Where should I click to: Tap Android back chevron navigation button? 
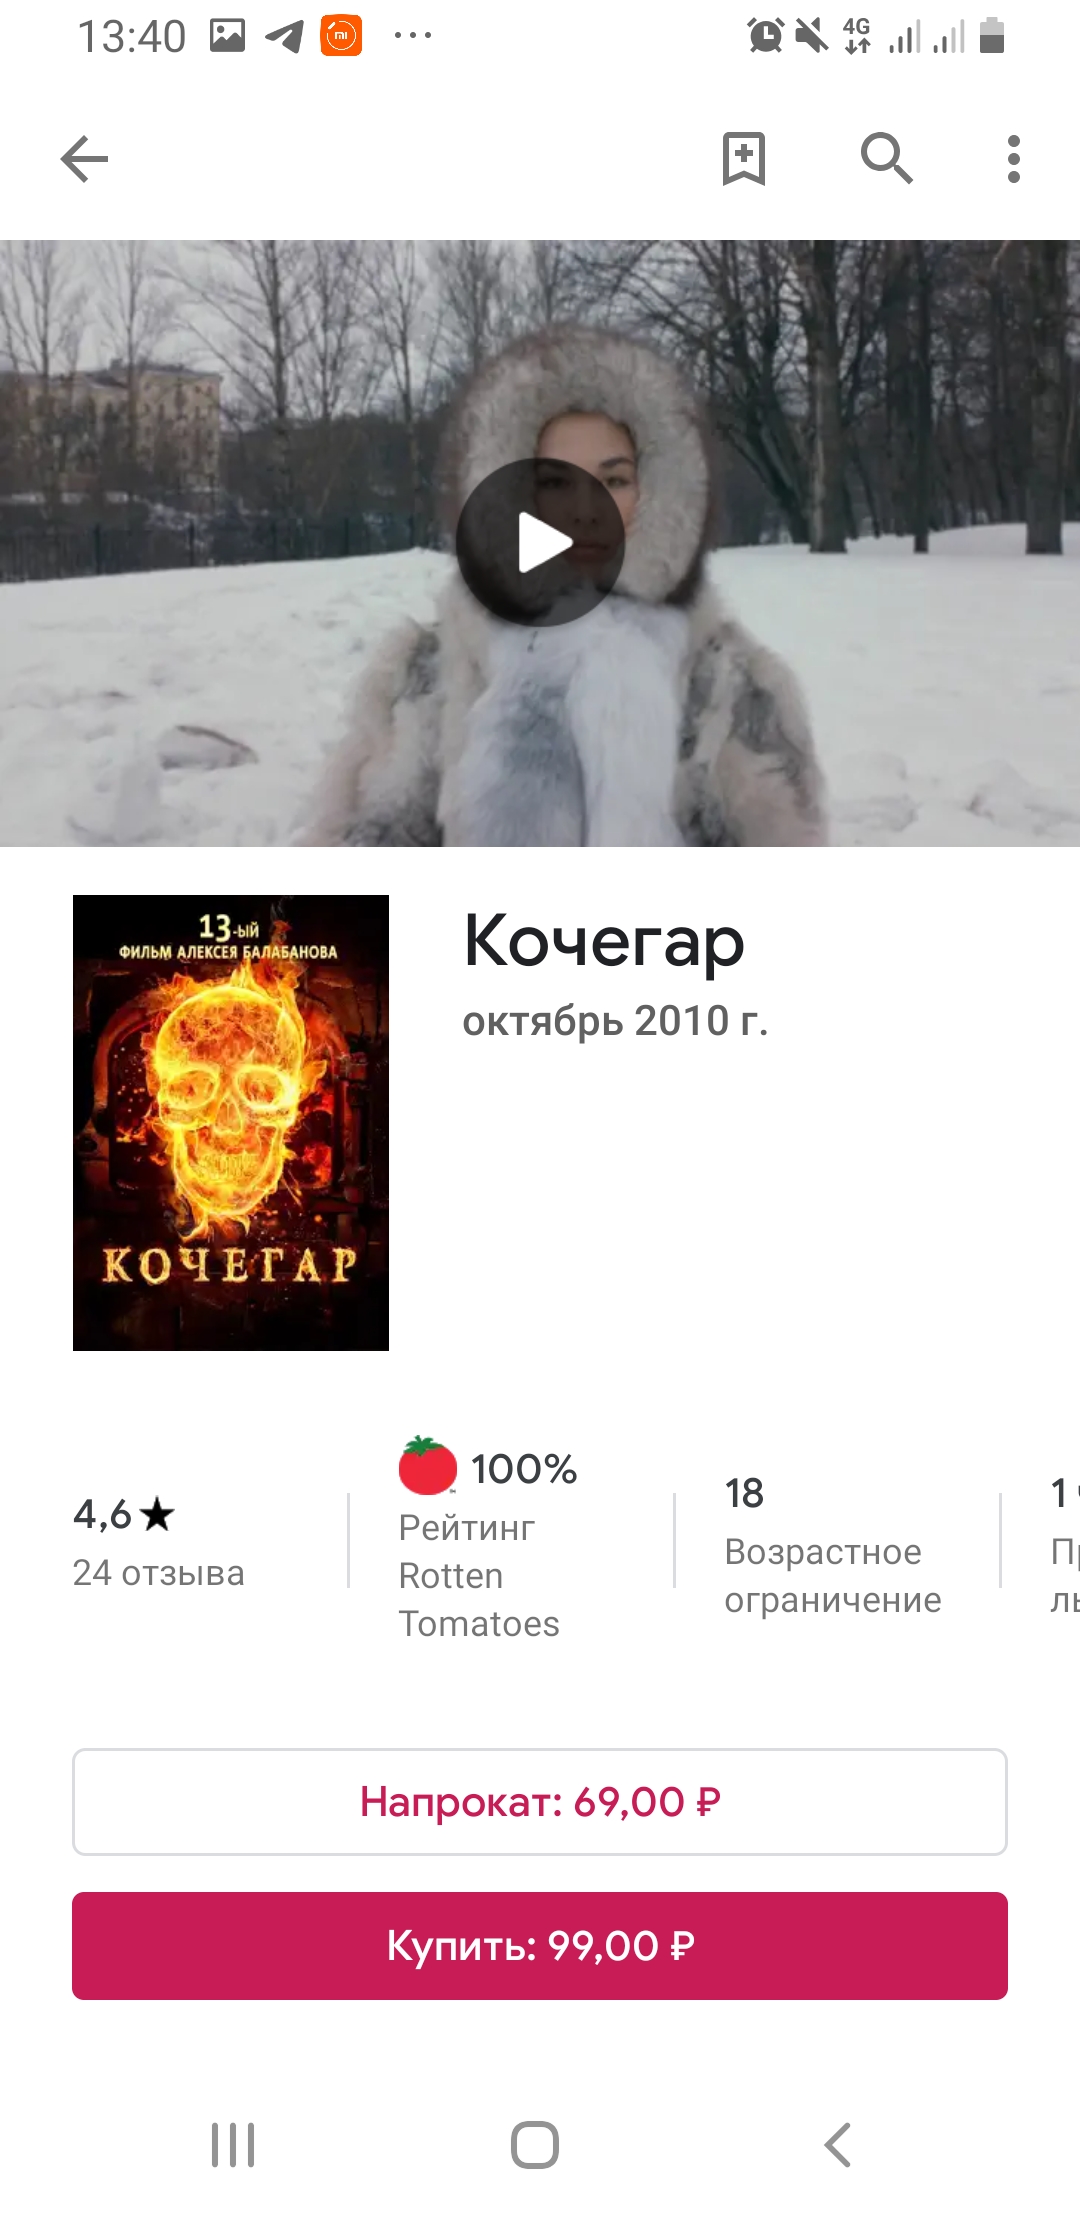click(838, 2145)
